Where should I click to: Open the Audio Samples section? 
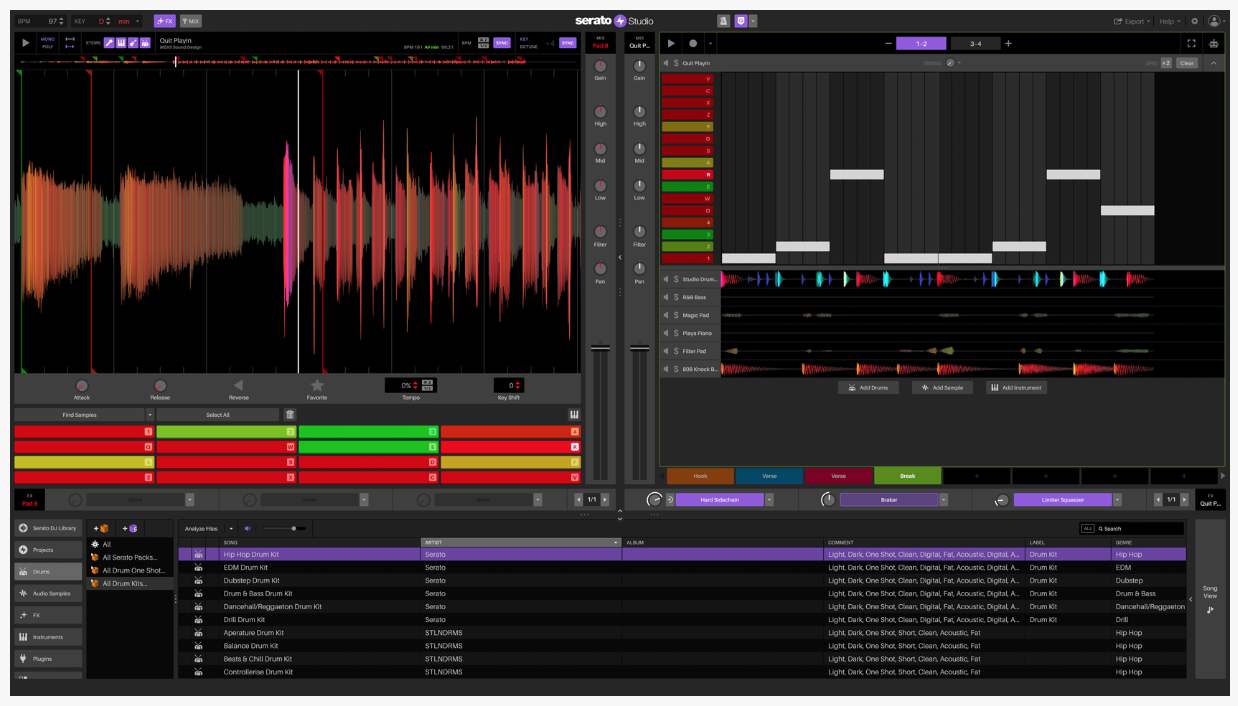48,593
